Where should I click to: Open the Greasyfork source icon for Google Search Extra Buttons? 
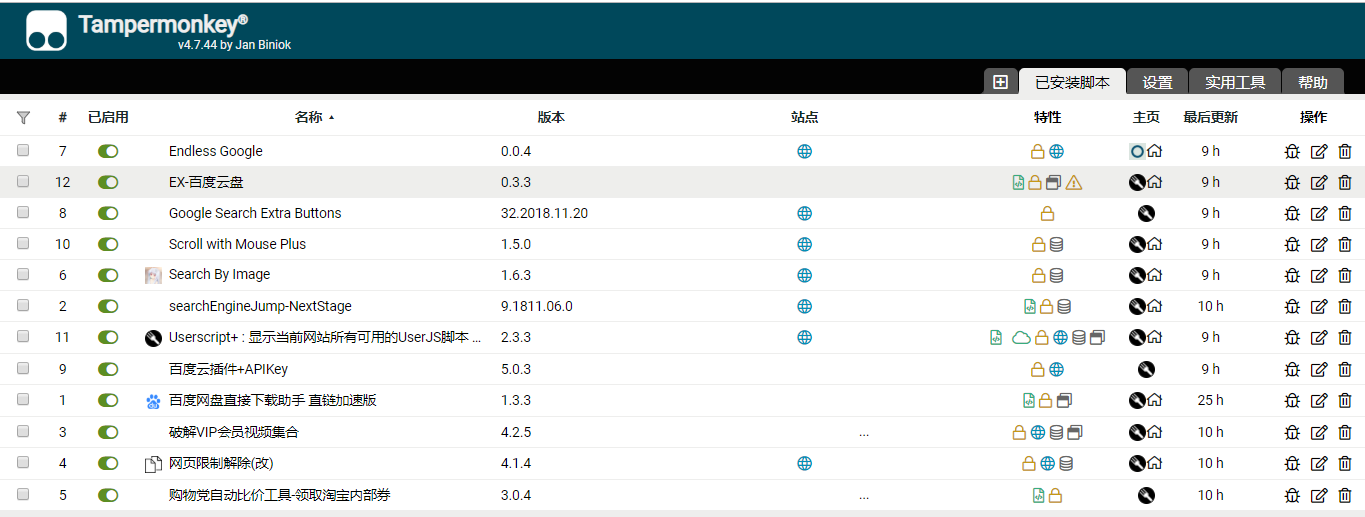[x=1146, y=213]
